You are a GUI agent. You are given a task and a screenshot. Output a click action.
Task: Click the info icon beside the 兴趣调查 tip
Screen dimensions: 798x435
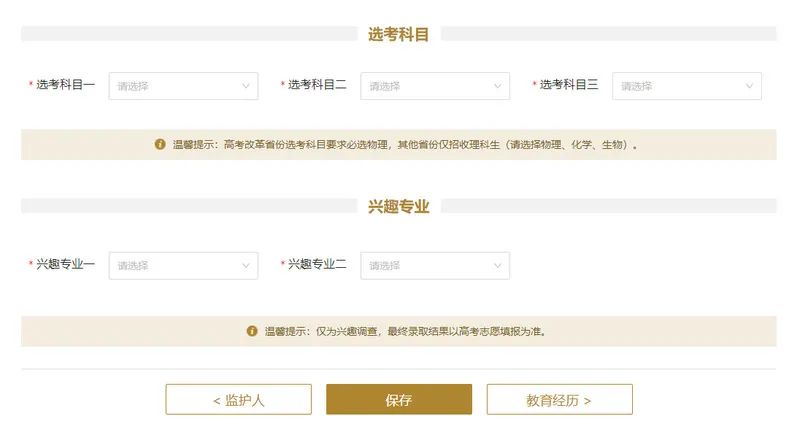point(252,331)
